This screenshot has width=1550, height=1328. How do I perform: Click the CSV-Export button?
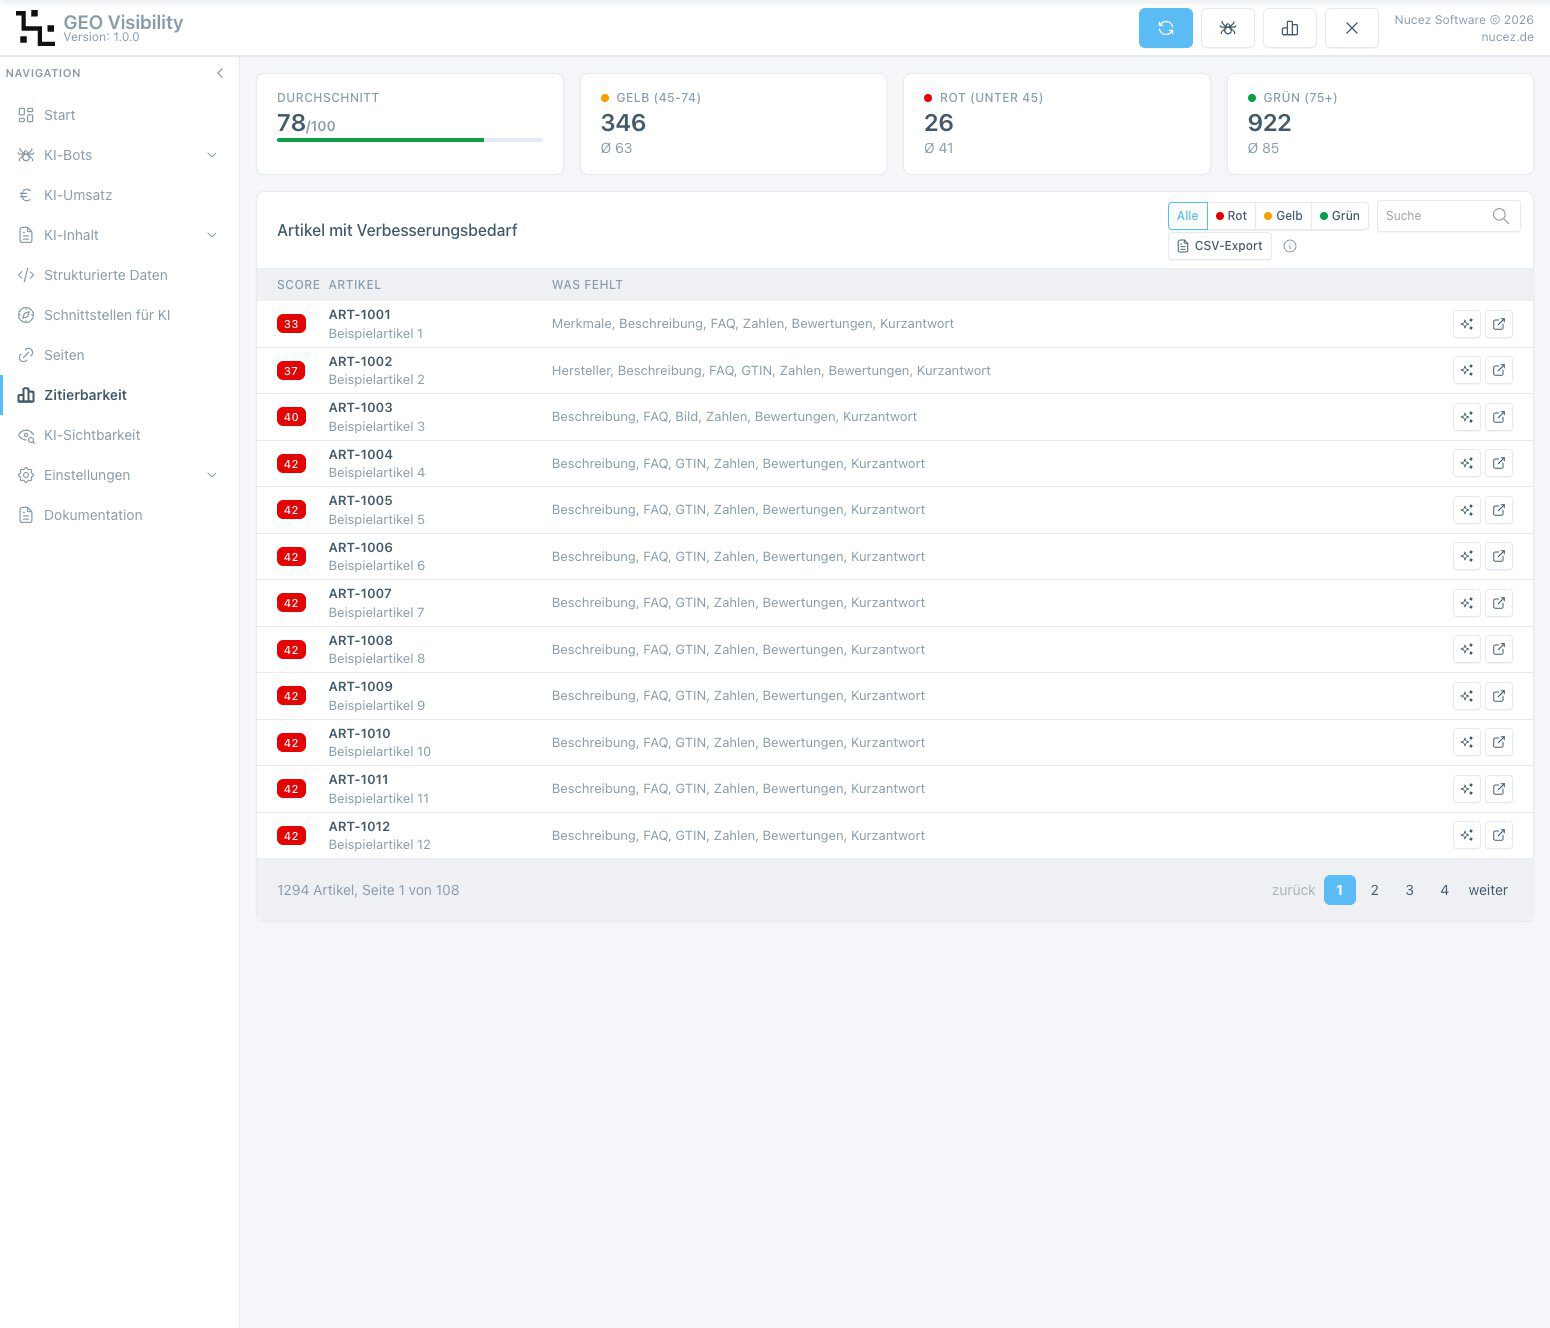pyautogui.click(x=1219, y=246)
